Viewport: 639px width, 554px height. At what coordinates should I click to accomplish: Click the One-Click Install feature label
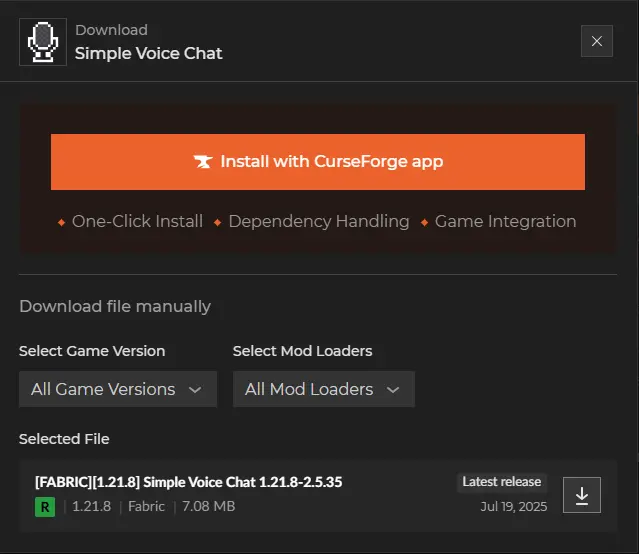coord(137,221)
